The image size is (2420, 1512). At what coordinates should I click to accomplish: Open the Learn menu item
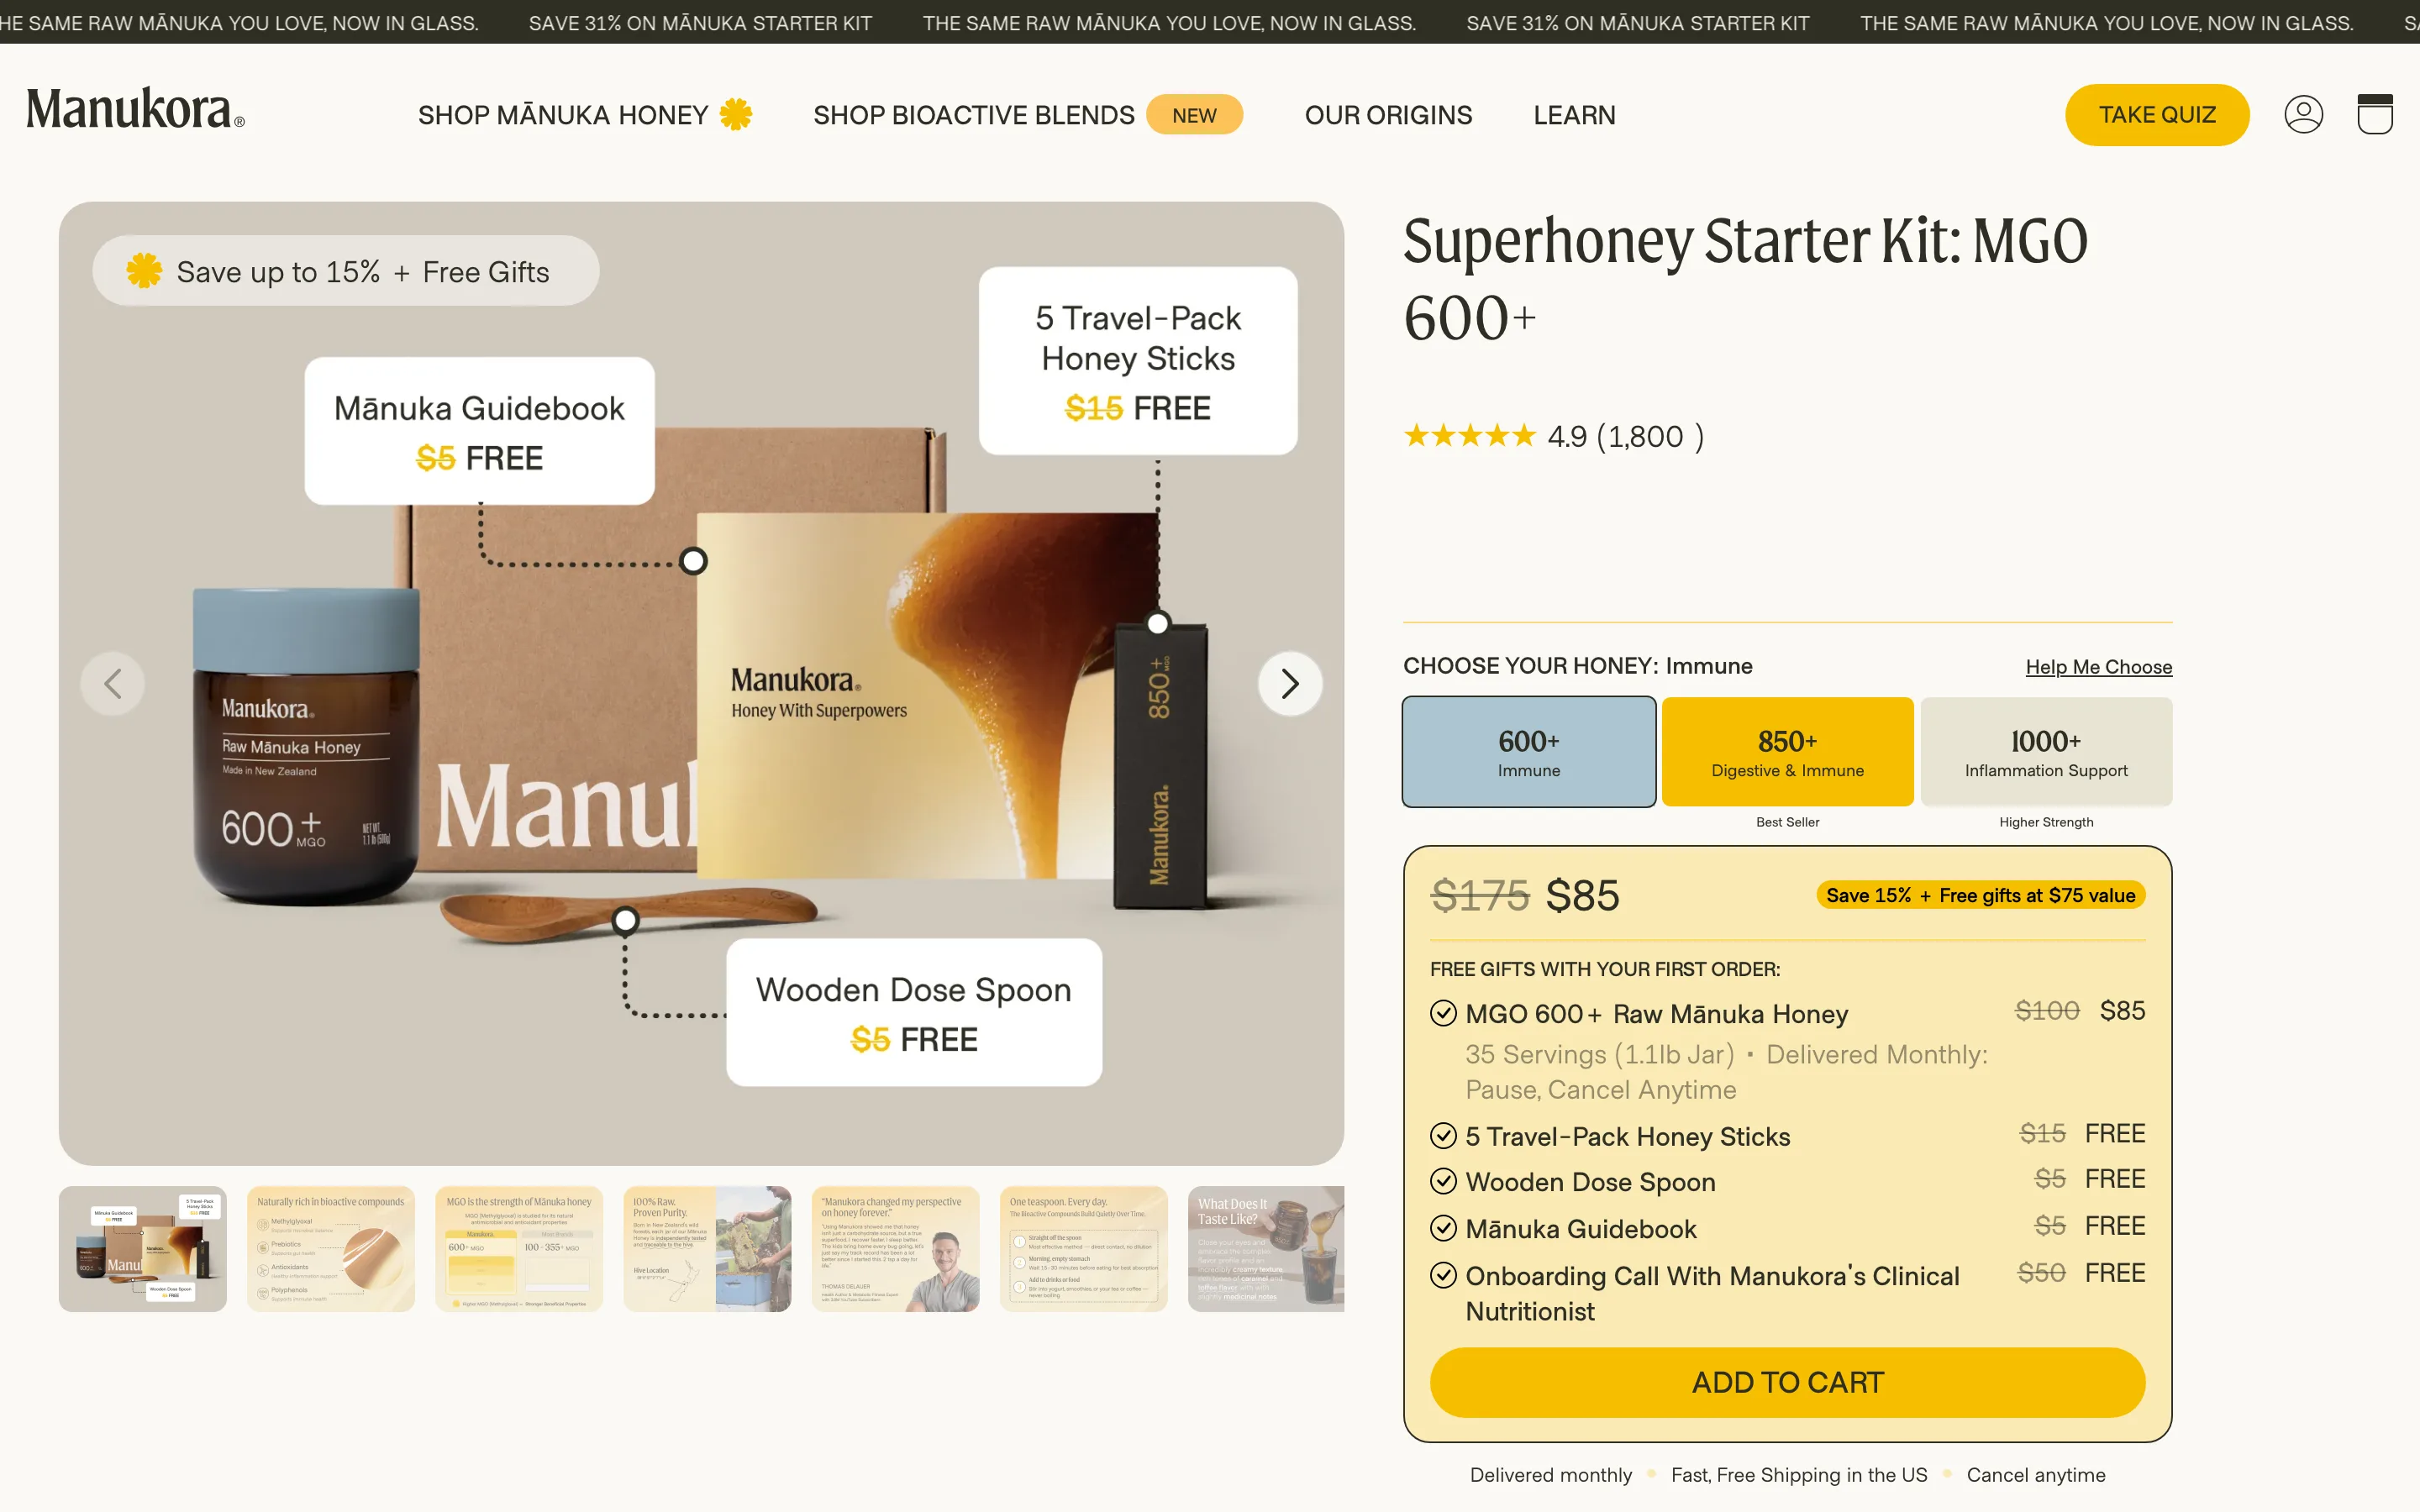(1574, 115)
